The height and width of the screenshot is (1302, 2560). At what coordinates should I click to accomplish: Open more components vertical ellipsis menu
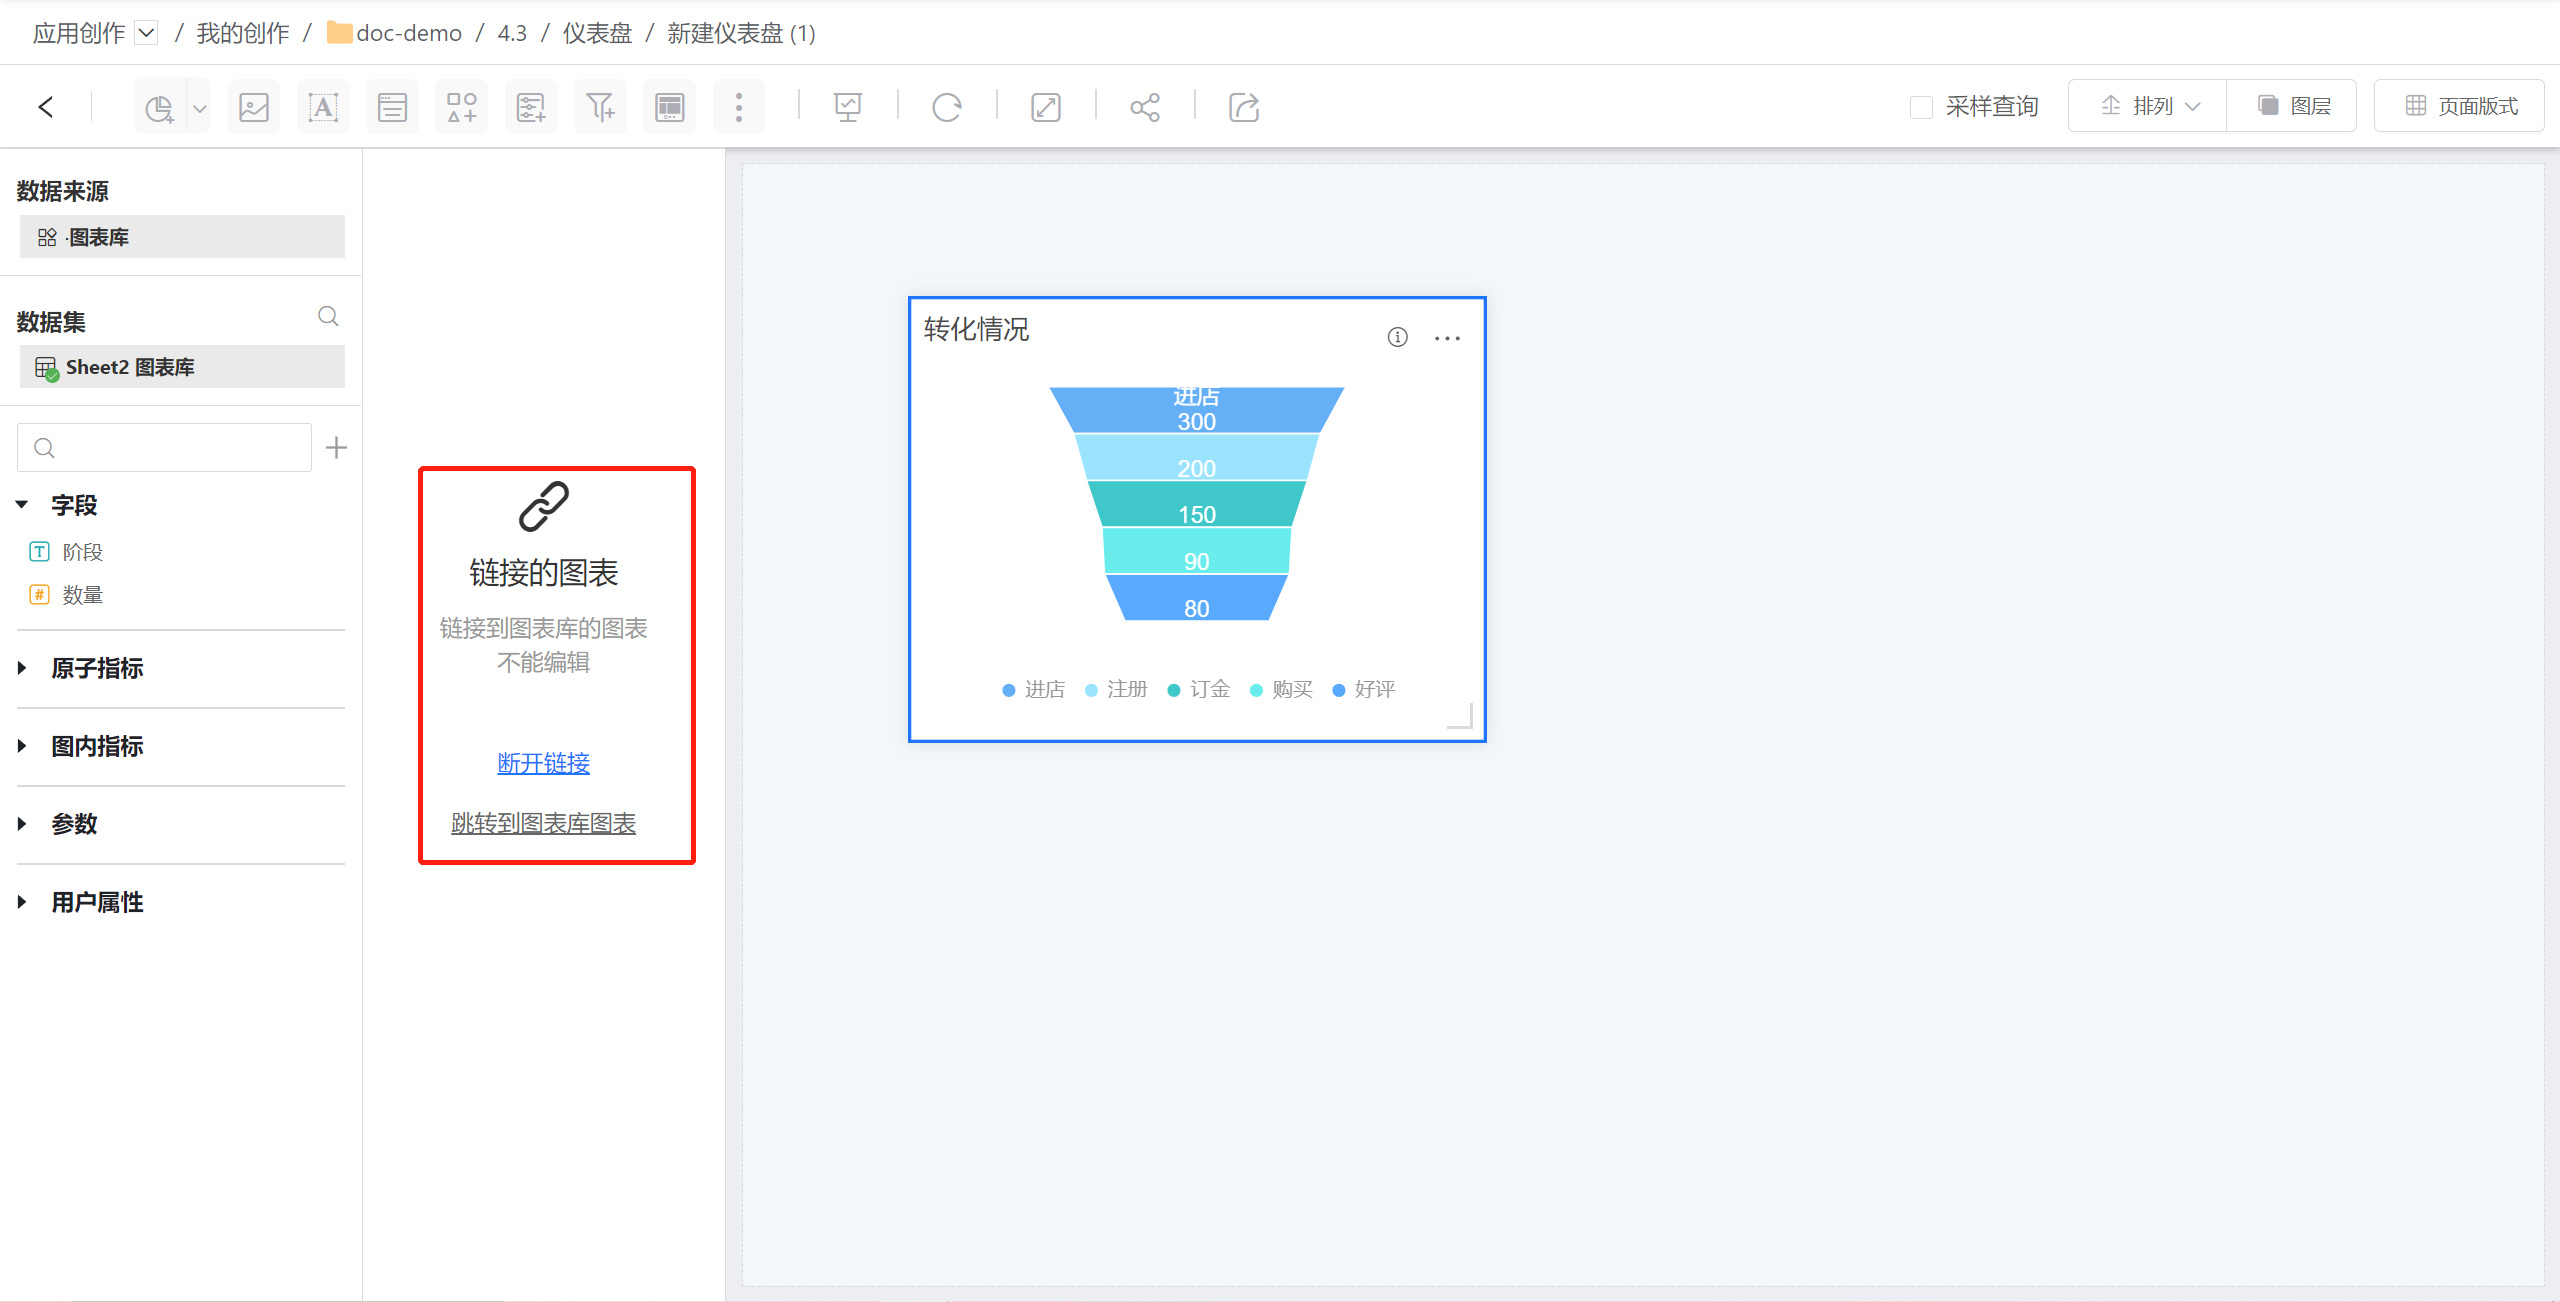tap(739, 107)
